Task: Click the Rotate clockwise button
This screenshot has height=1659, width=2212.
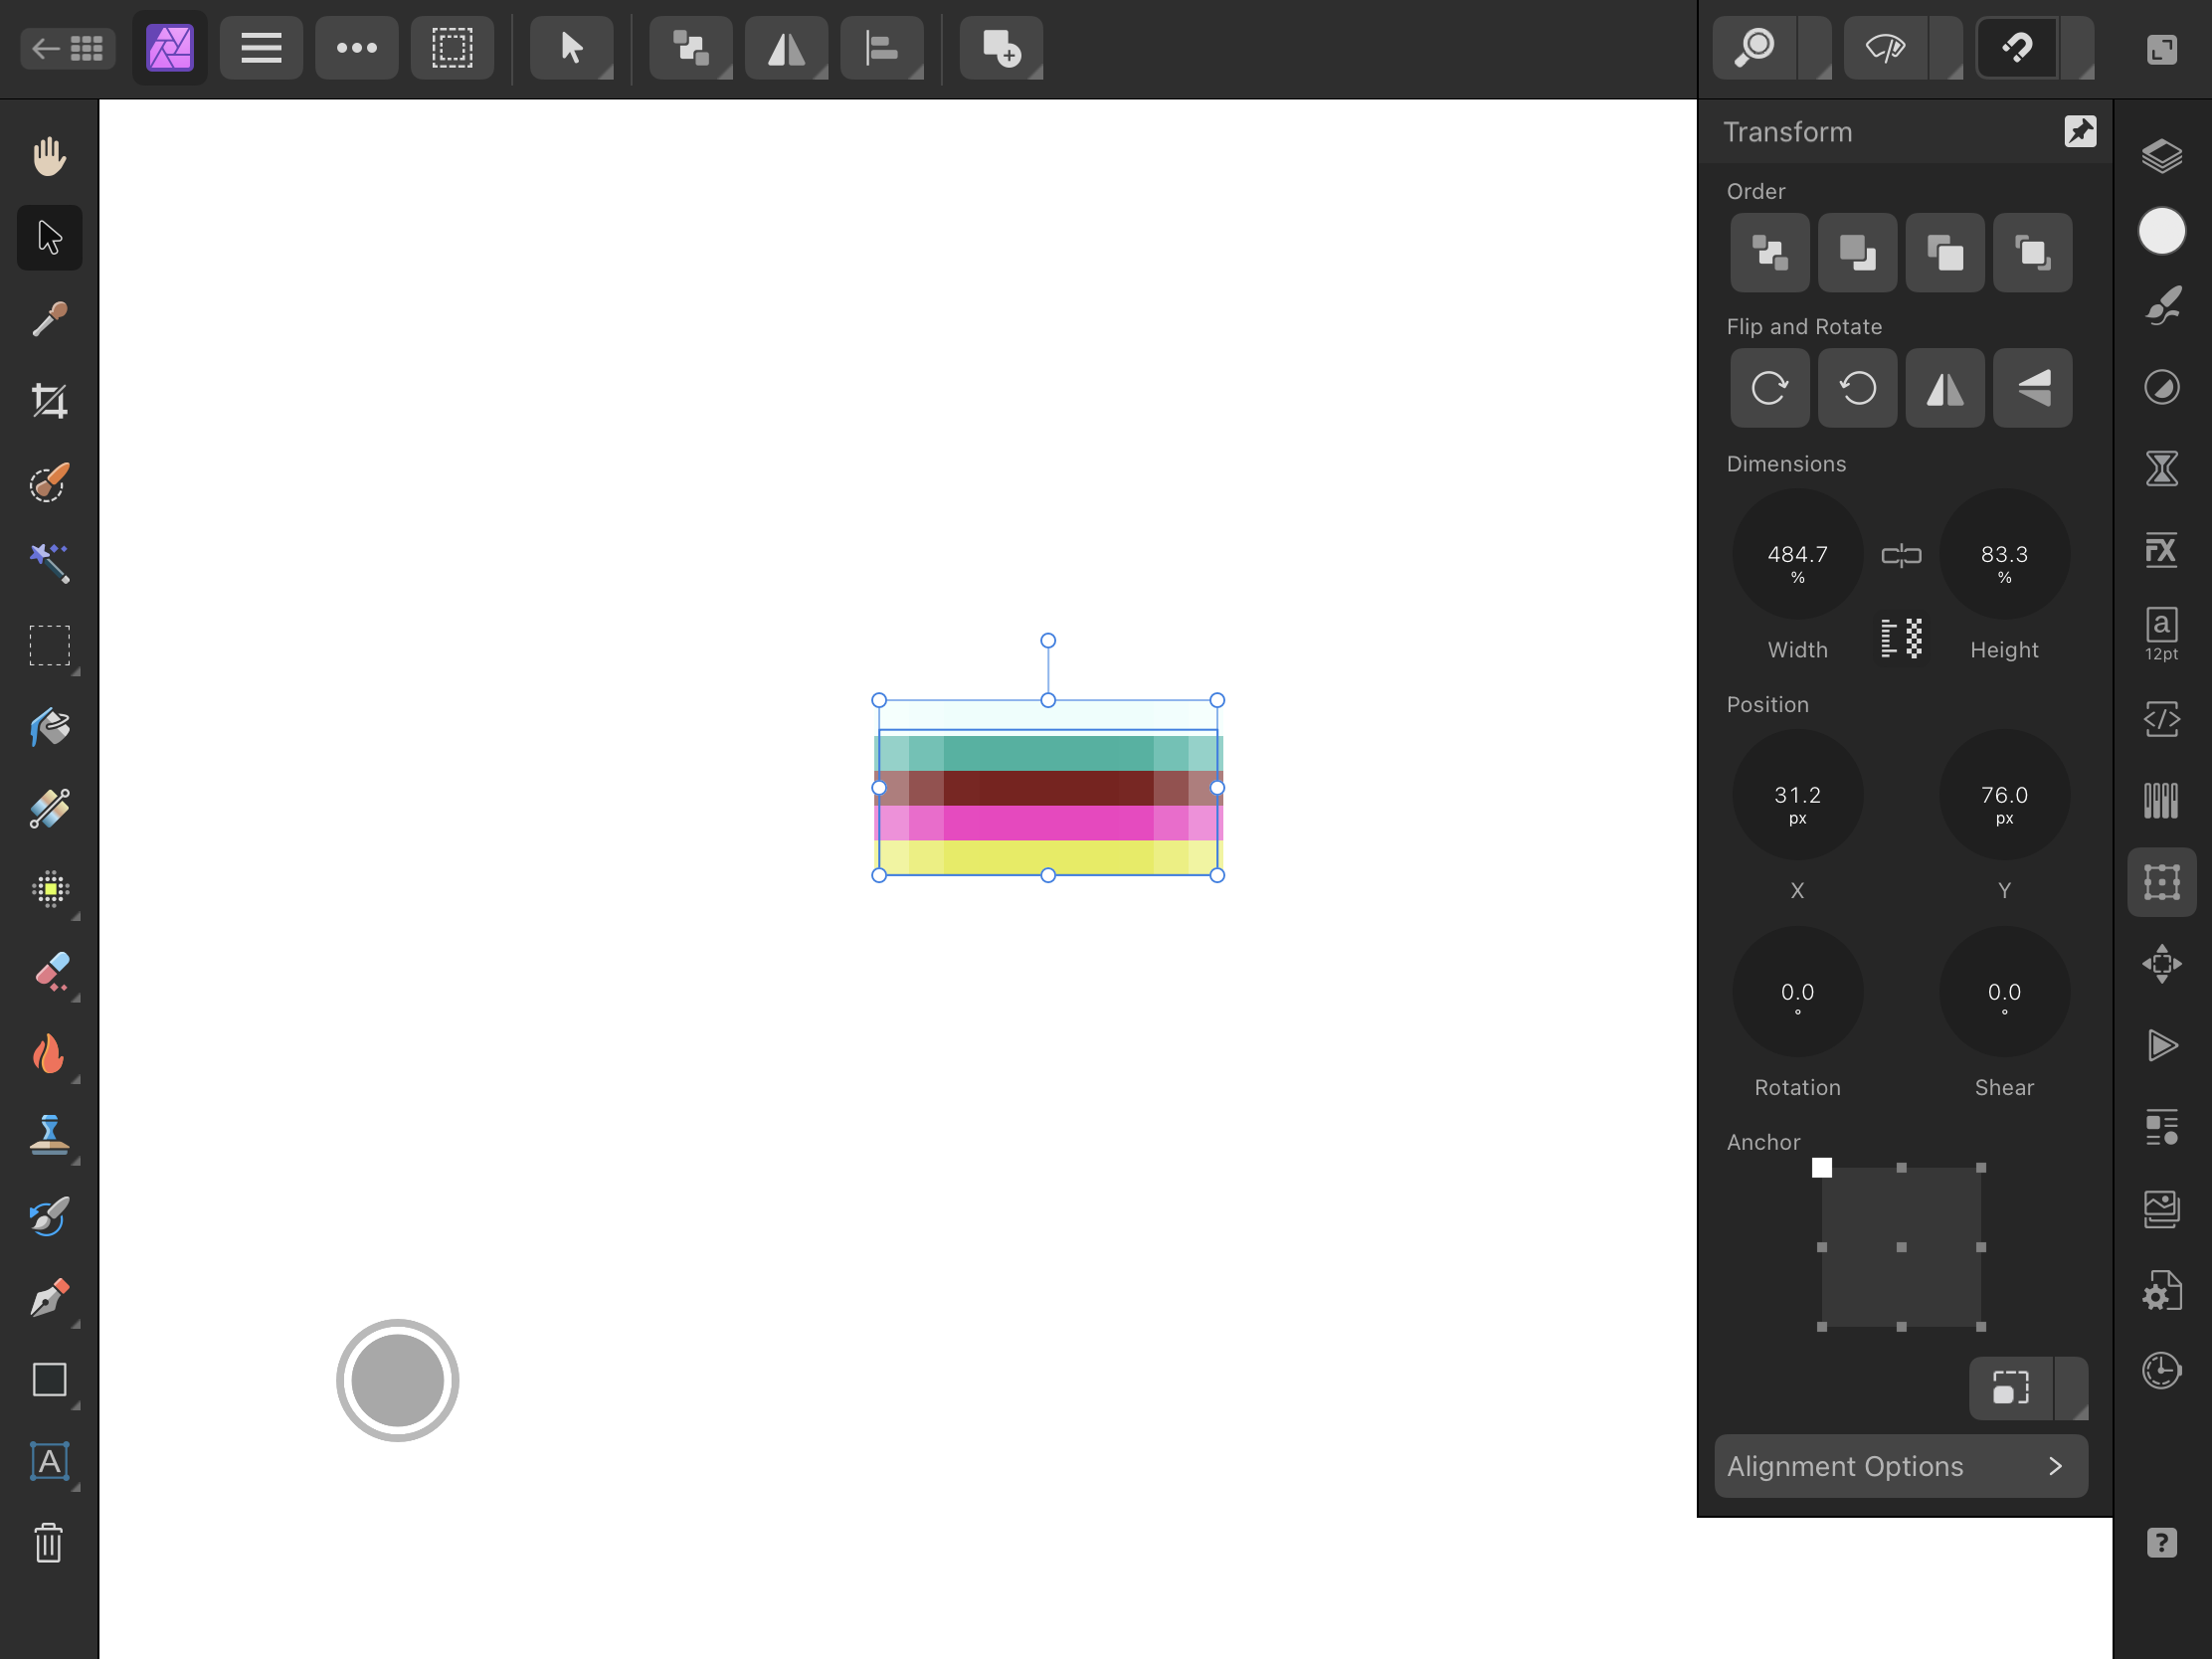Action: pyautogui.click(x=1769, y=388)
